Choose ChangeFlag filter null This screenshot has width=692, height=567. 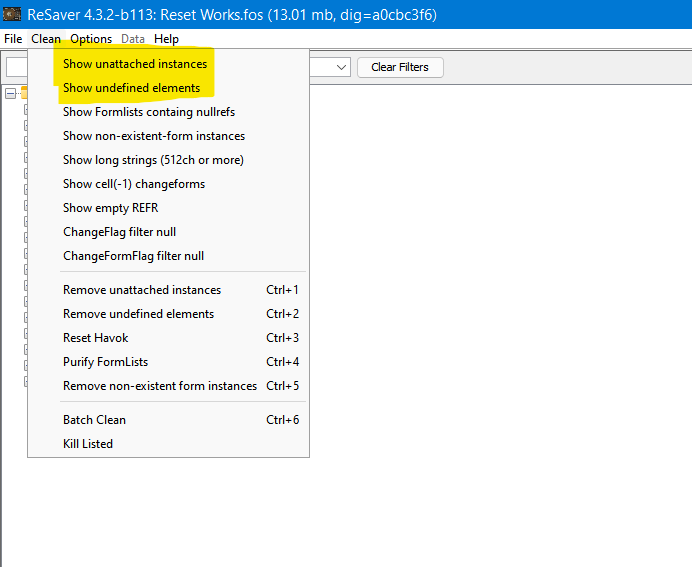point(119,232)
